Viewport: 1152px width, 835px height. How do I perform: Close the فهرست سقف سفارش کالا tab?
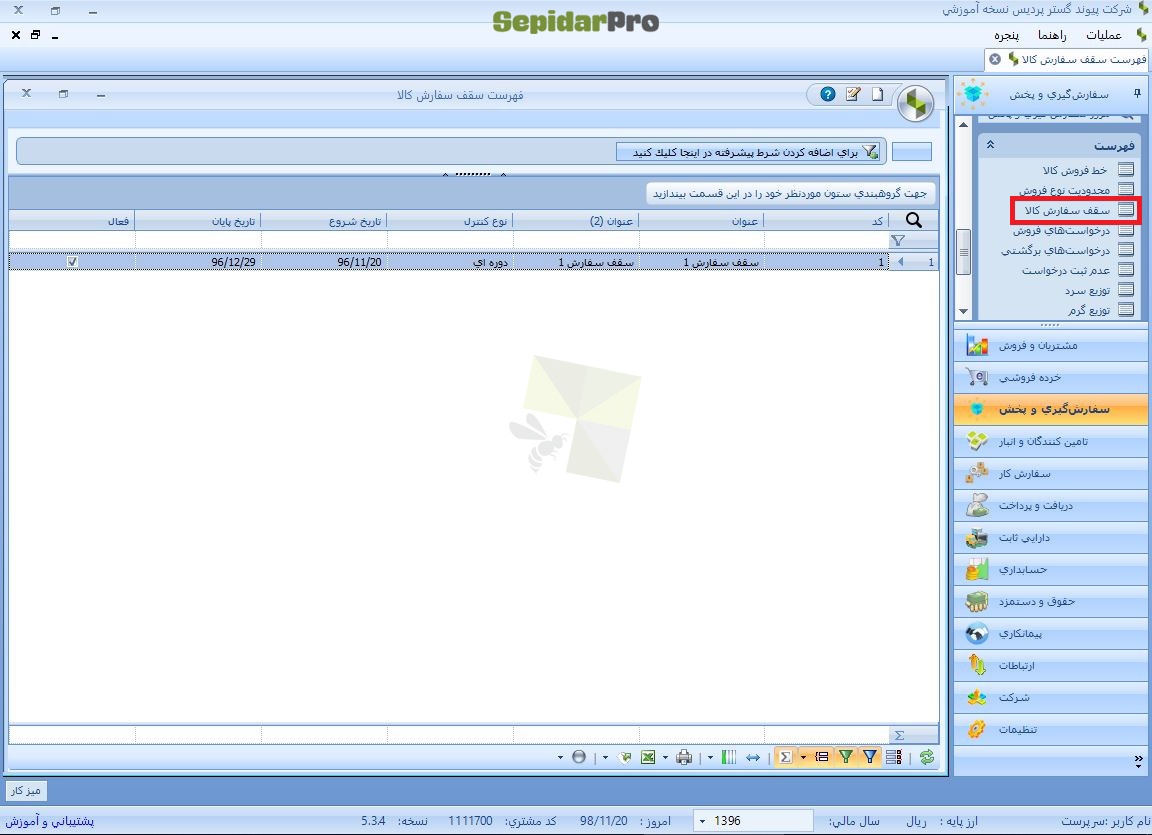pos(995,59)
